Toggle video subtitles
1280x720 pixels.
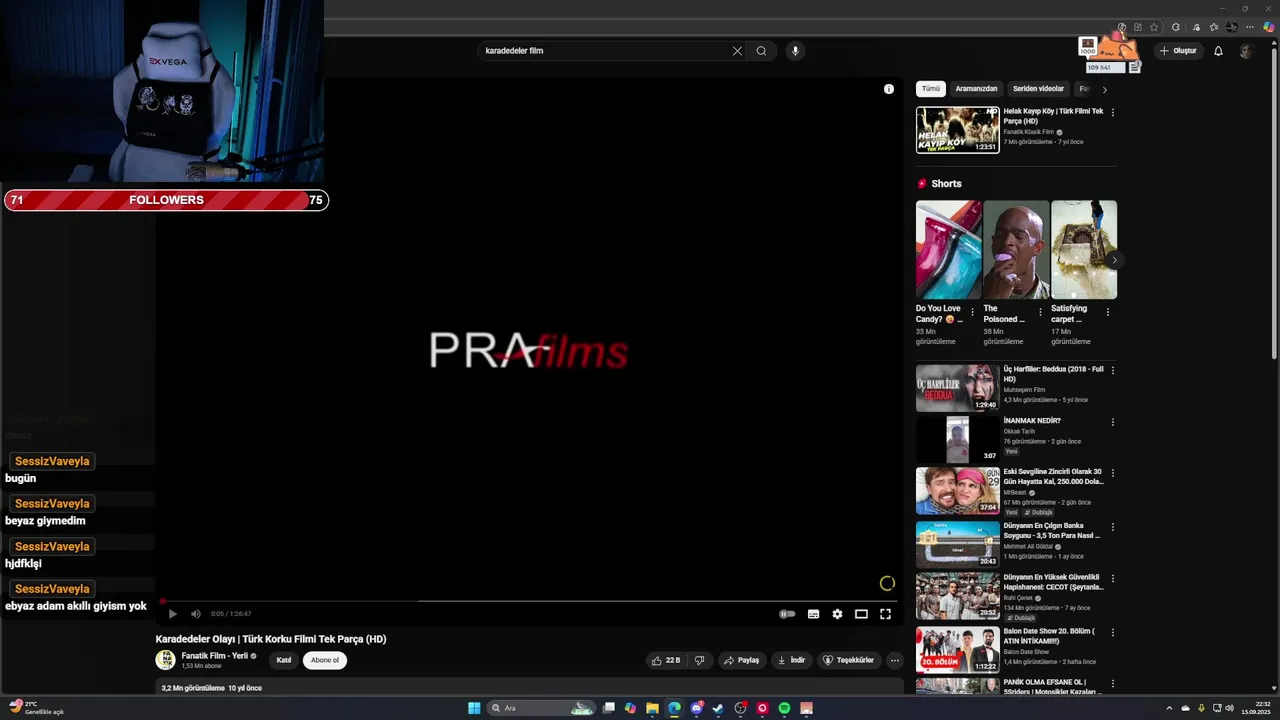tap(813, 614)
